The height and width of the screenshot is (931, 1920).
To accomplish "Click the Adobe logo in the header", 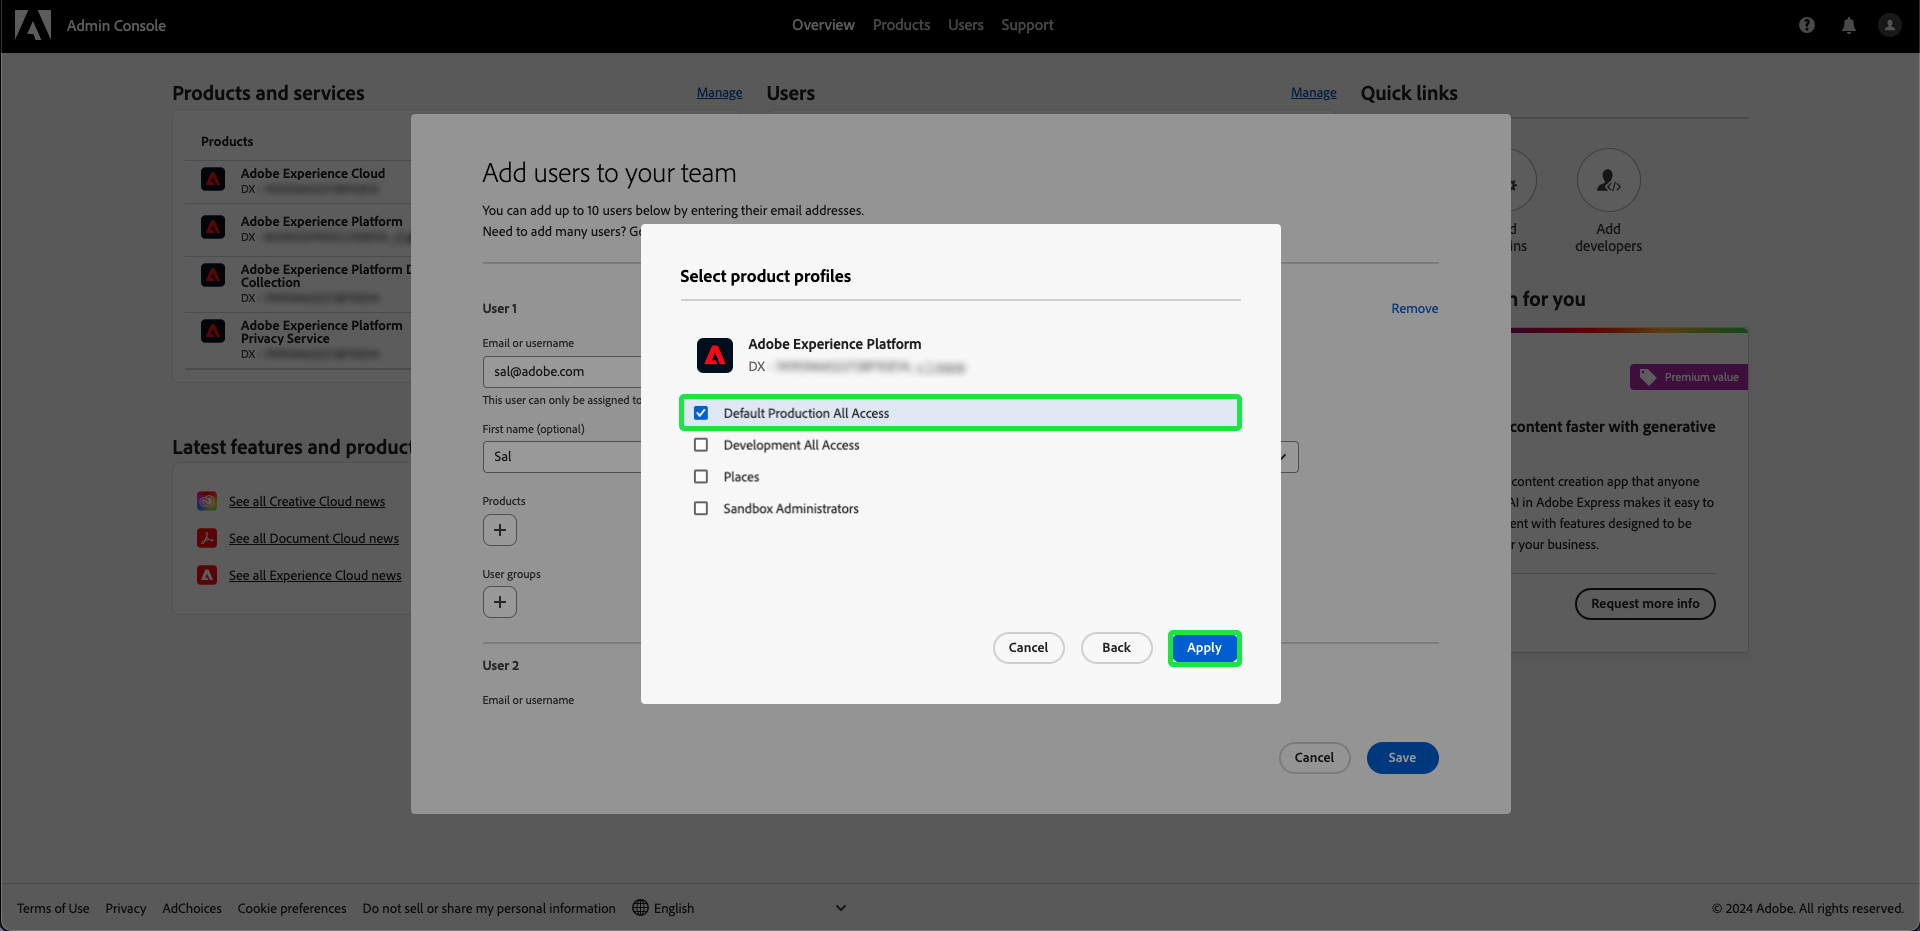I will tap(33, 25).
